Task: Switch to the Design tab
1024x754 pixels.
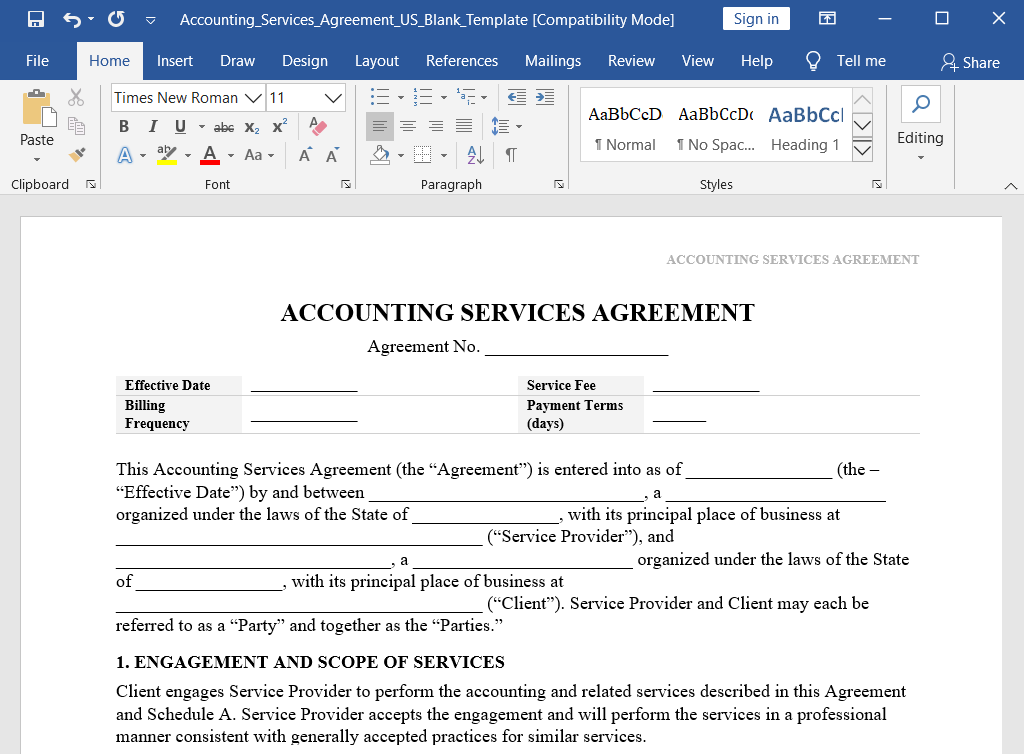Action: tap(304, 61)
